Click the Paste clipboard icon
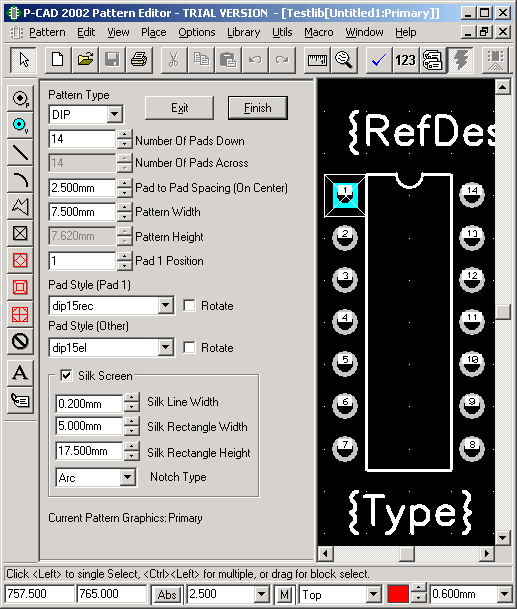The height and width of the screenshot is (609, 517). coord(228,60)
